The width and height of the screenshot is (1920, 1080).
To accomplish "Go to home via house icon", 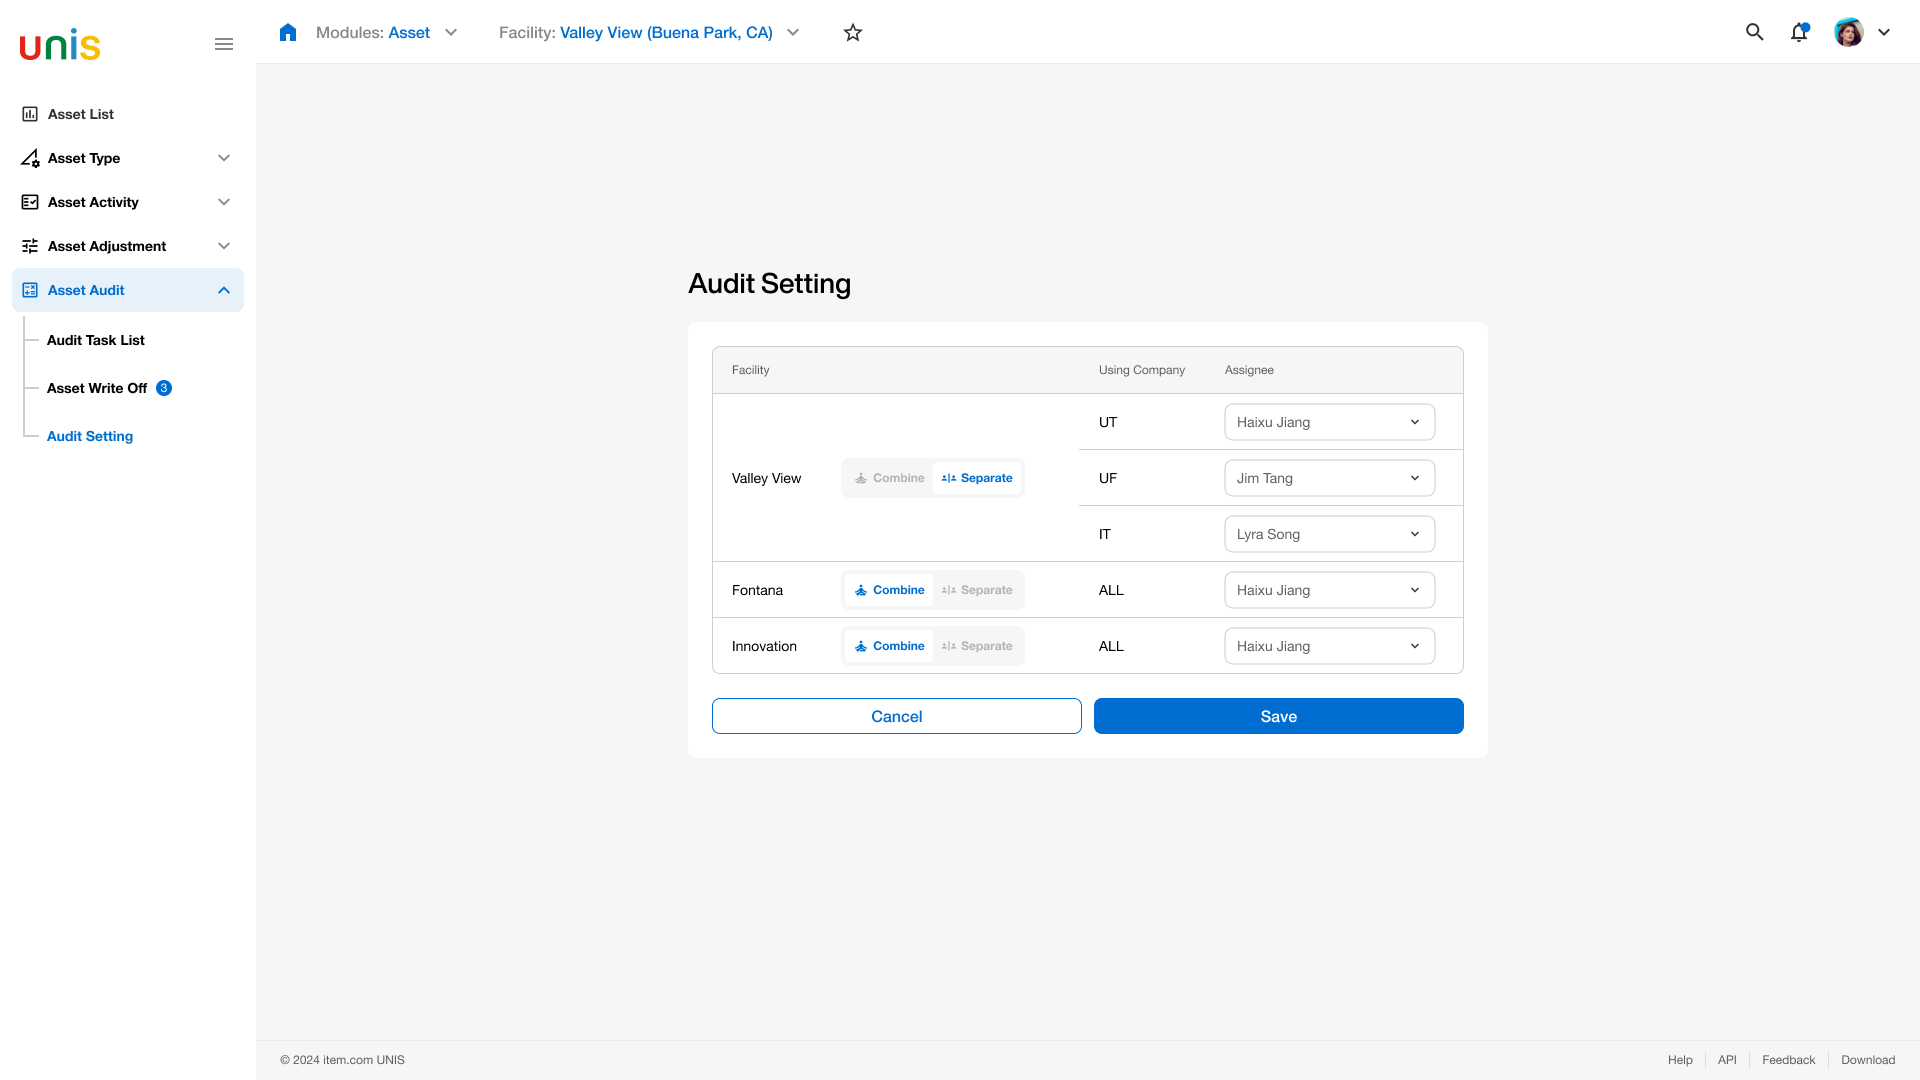I will pos(288,32).
